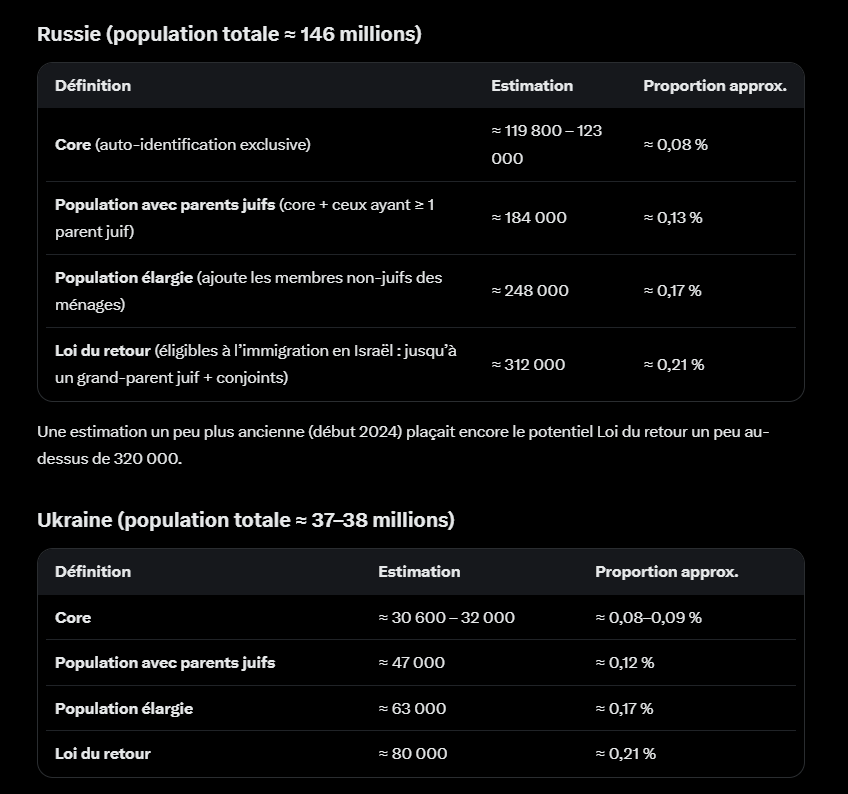Click the Ukraine population totale heading

click(x=246, y=520)
